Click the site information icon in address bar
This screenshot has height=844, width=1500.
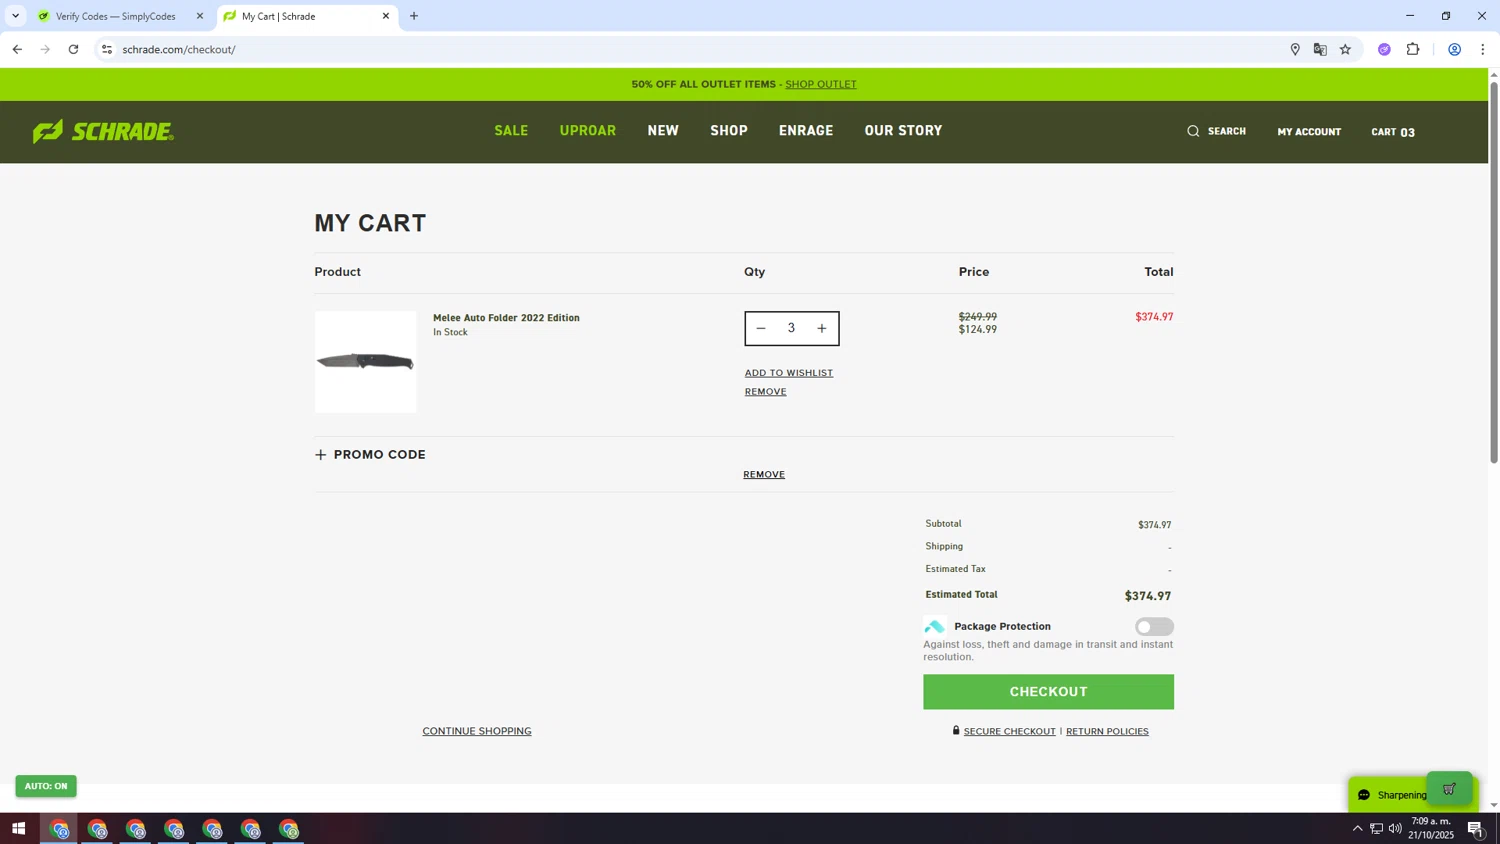(x=107, y=49)
